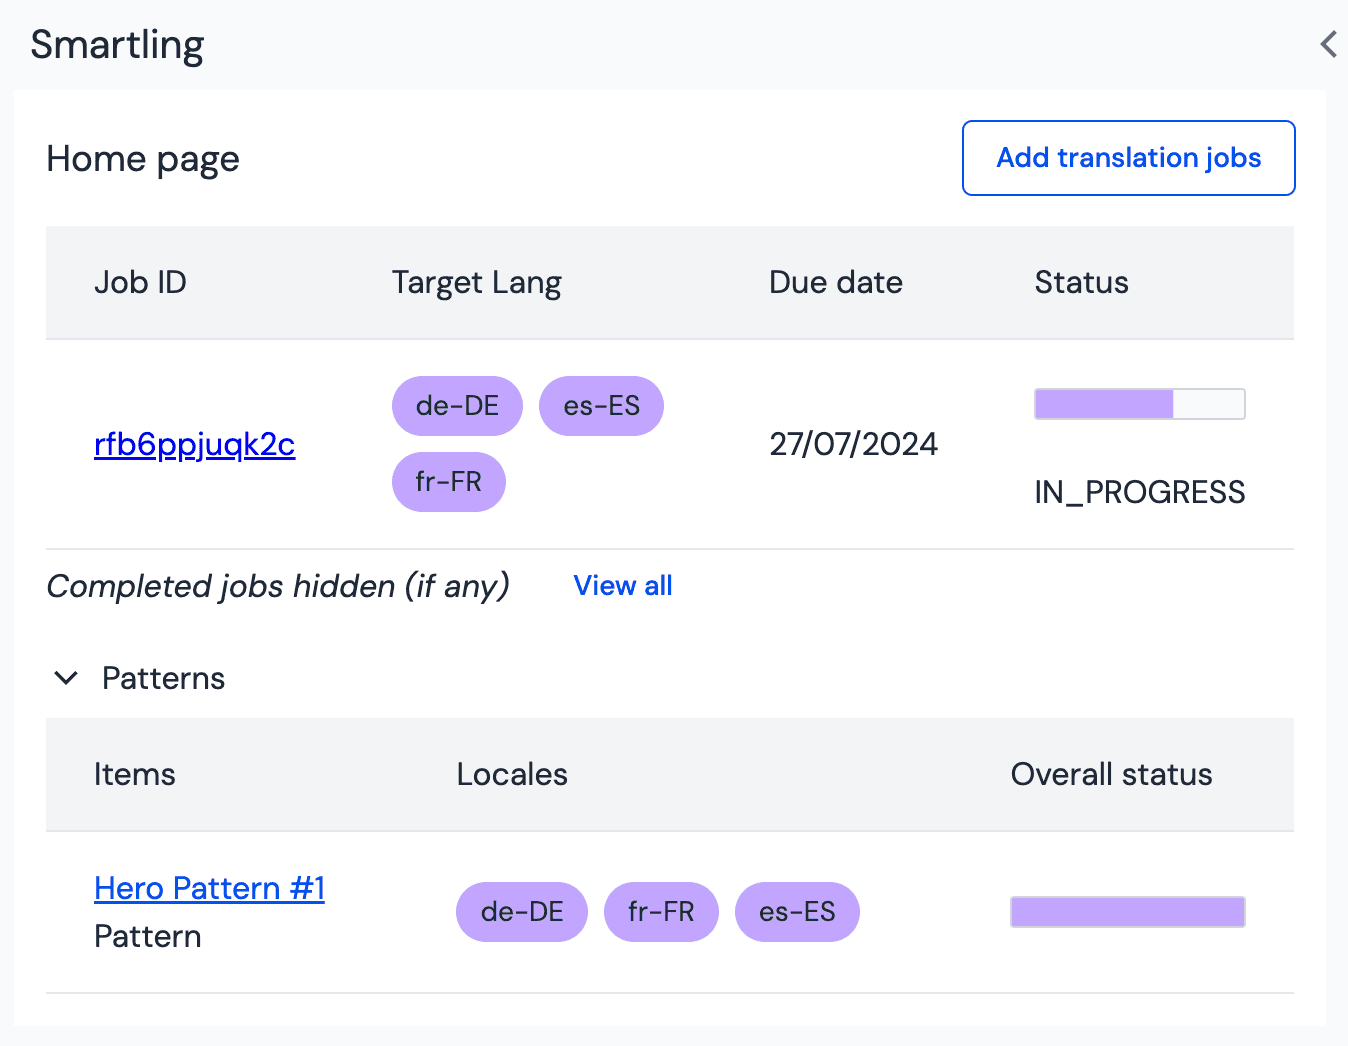Viewport: 1348px width, 1046px height.
Task: Click the job's IN_PROGRESS progress bar
Action: [x=1140, y=404]
